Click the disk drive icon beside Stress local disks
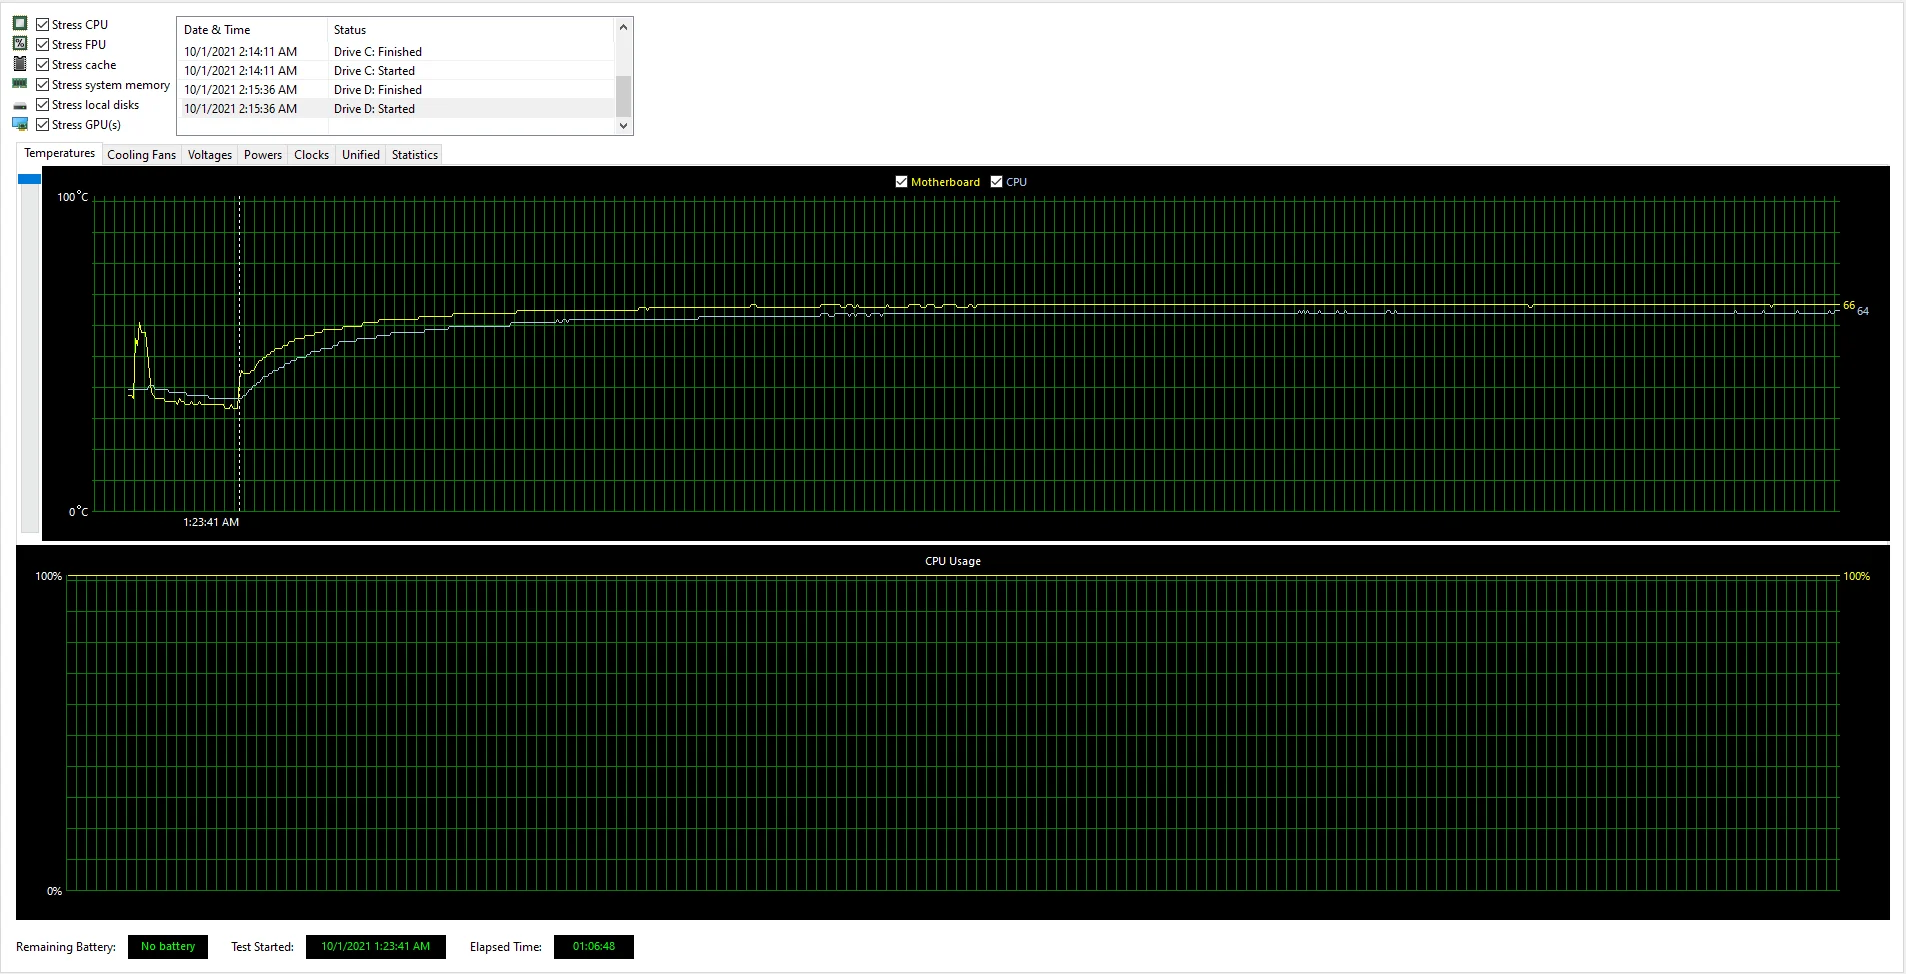The image size is (1906, 974). [20, 105]
